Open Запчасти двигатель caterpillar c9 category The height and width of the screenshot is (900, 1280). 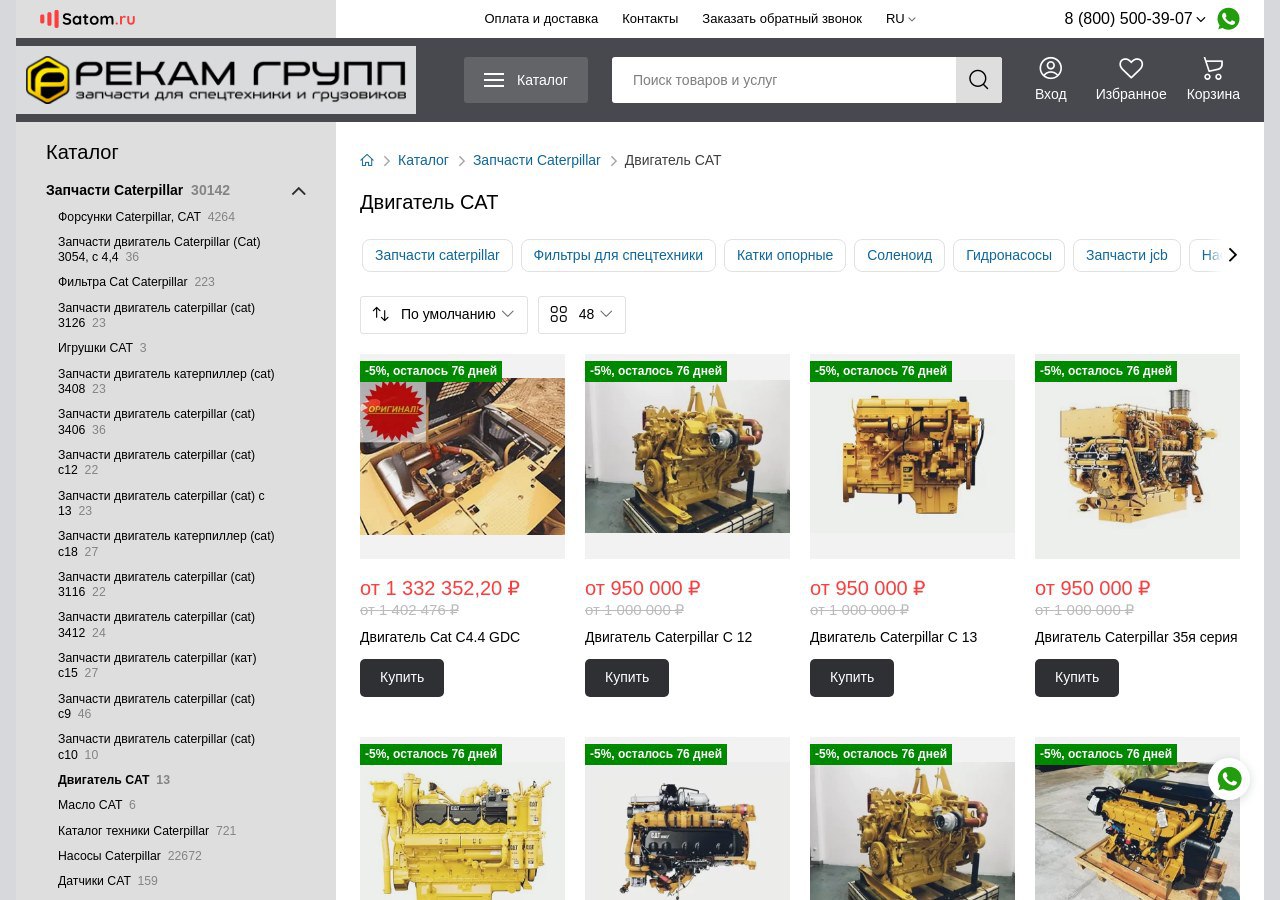point(156,706)
